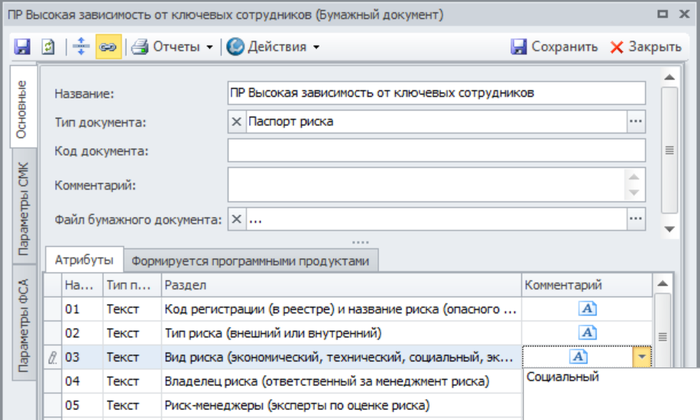Open the Отчеты printer menu
The width and height of the screenshot is (700, 420).
(172, 47)
